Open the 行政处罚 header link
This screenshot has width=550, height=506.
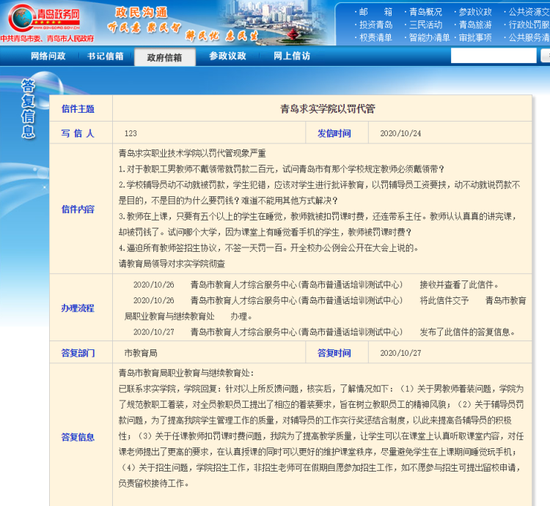point(529,25)
